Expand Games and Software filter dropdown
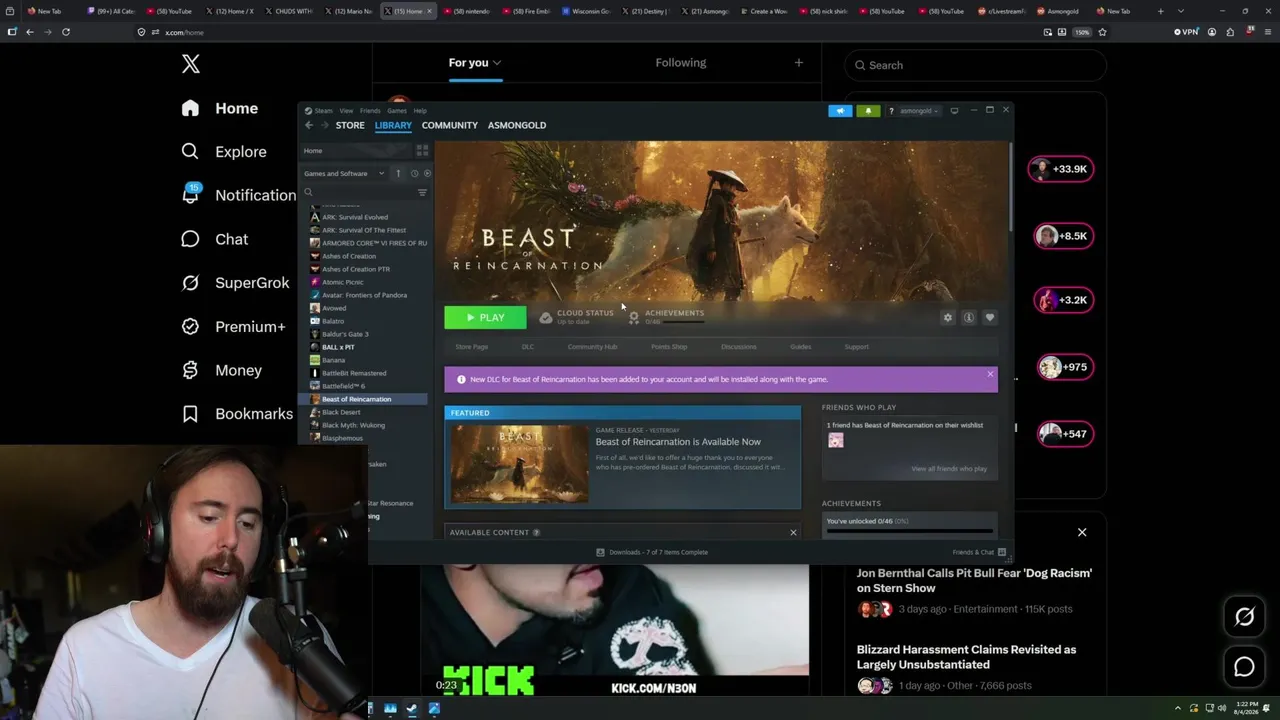This screenshot has height=720, width=1280. (344, 174)
